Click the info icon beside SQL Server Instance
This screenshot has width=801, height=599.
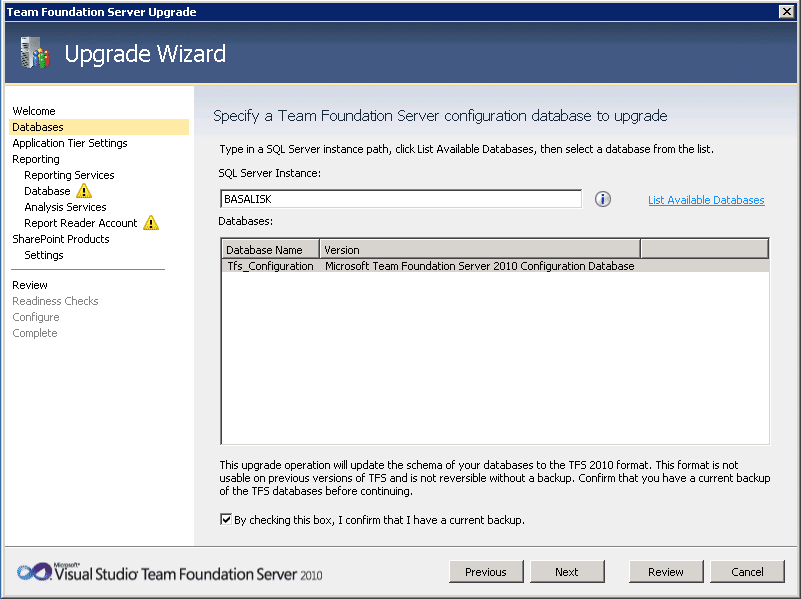(x=603, y=199)
